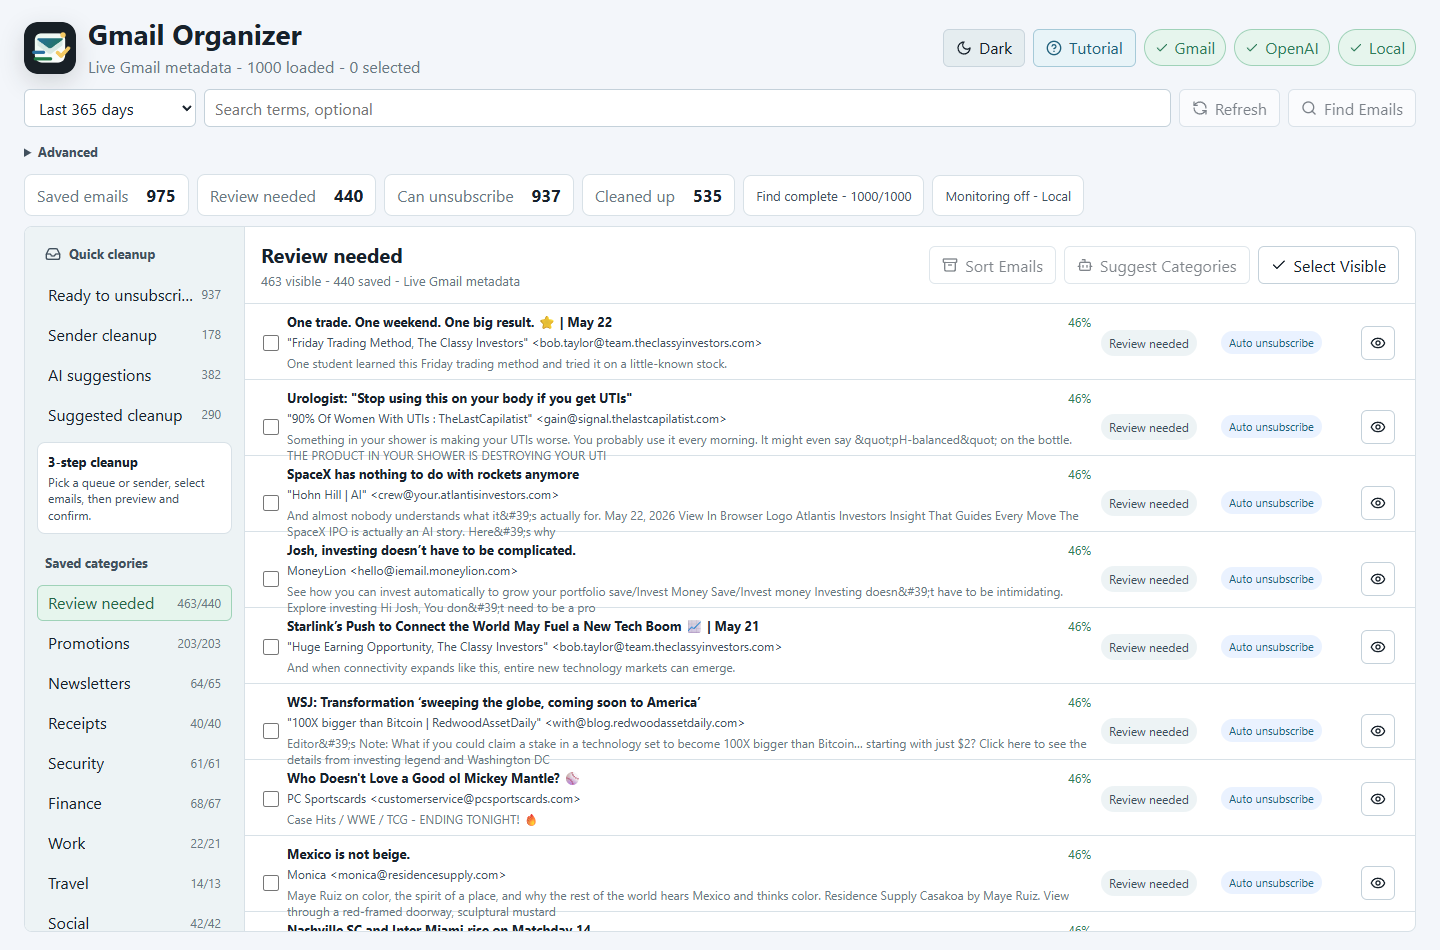Click Find complete 1000/1000 status
The height and width of the screenshot is (950, 1440).
834,196
